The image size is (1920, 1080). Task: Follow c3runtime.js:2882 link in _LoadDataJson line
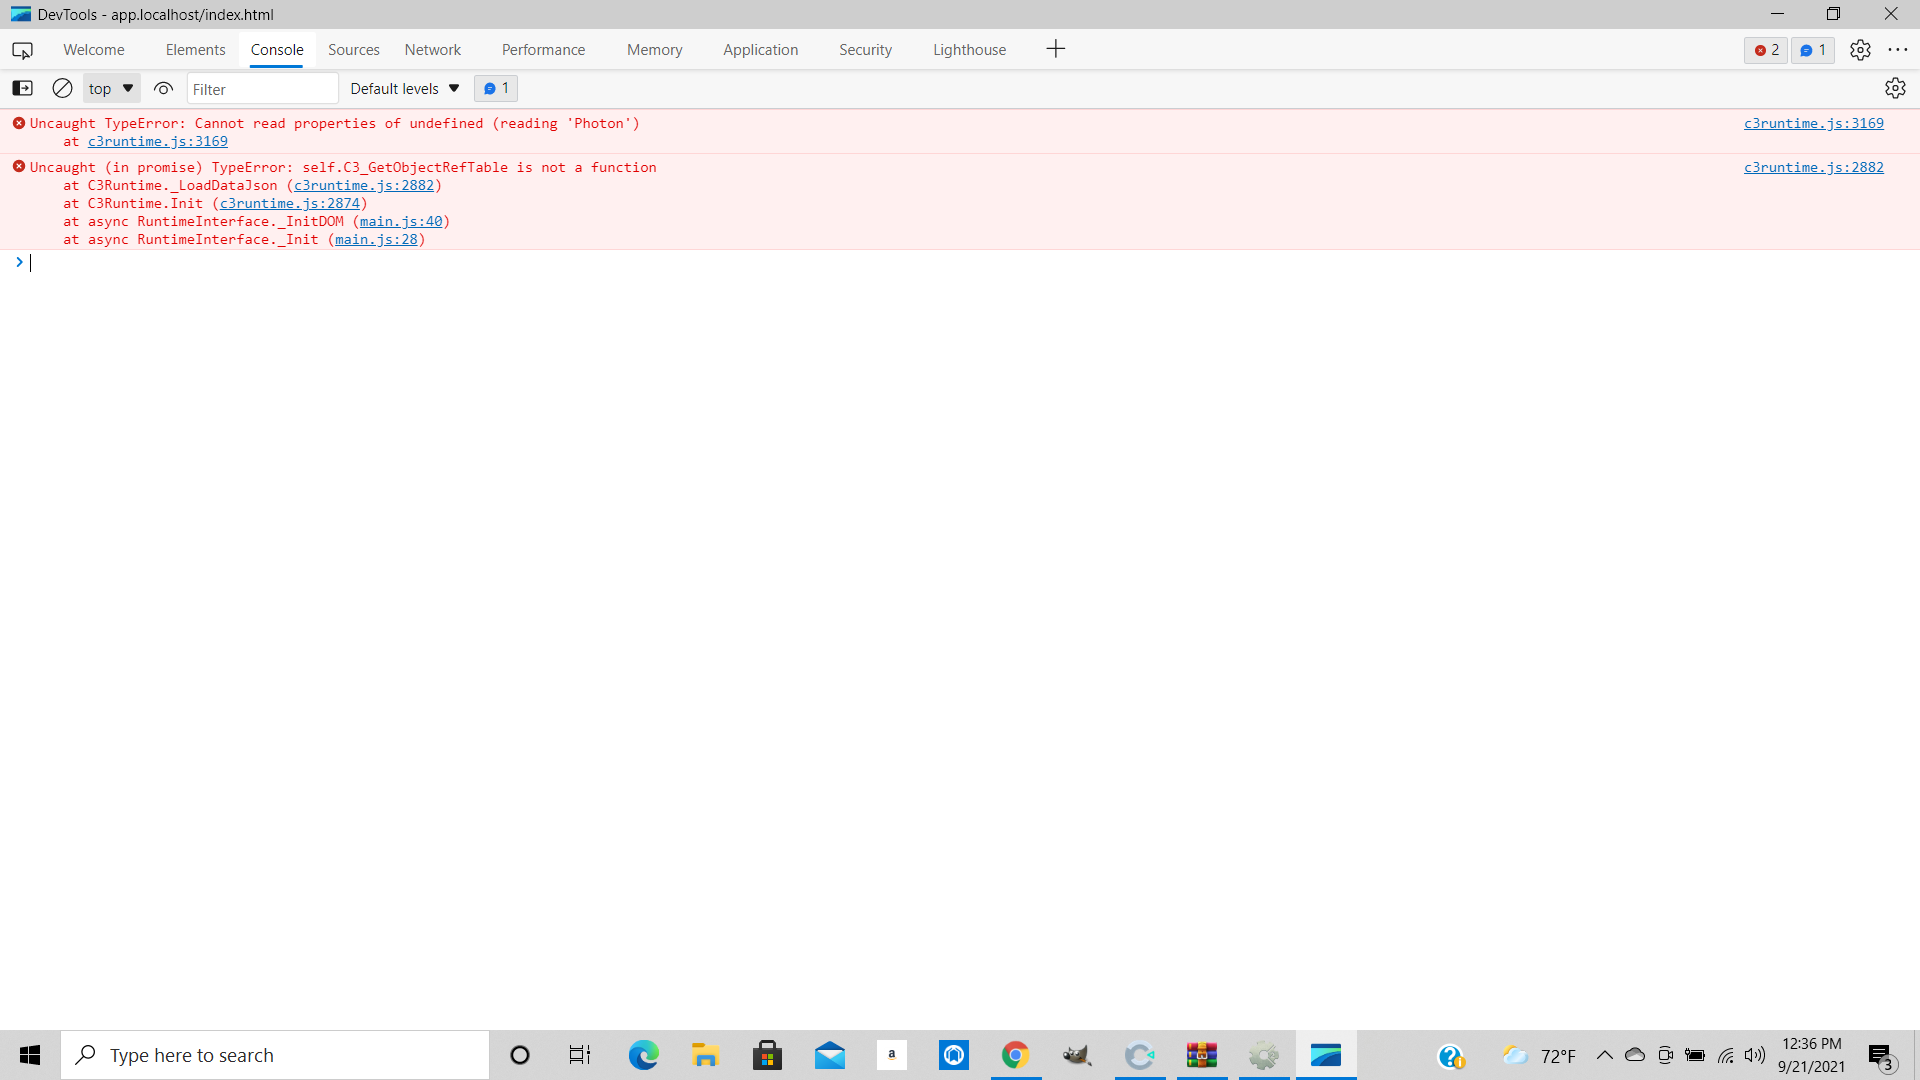pos(364,185)
